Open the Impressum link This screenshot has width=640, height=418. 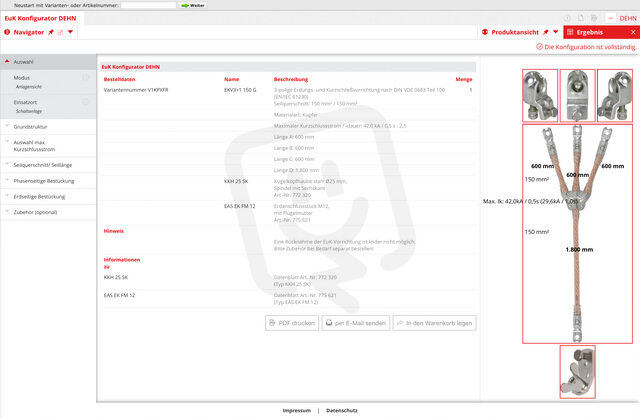click(x=297, y=410)
